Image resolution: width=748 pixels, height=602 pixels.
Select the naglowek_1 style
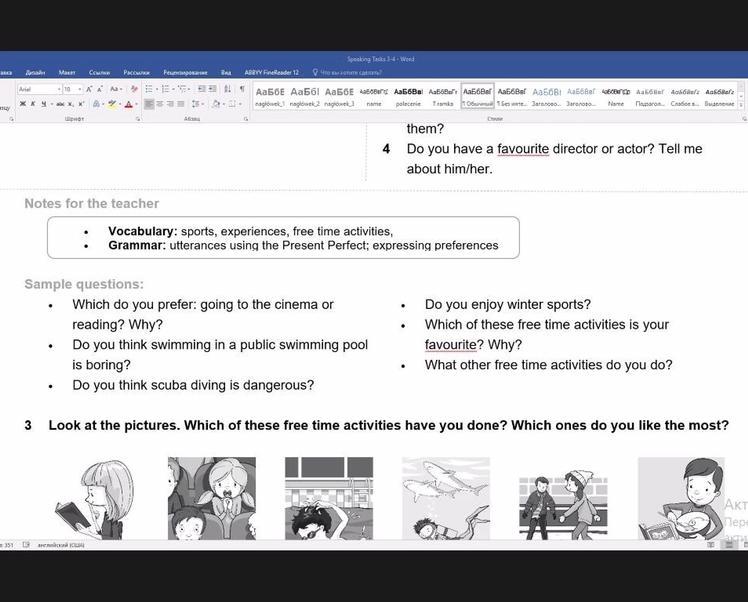click(270, 97)
